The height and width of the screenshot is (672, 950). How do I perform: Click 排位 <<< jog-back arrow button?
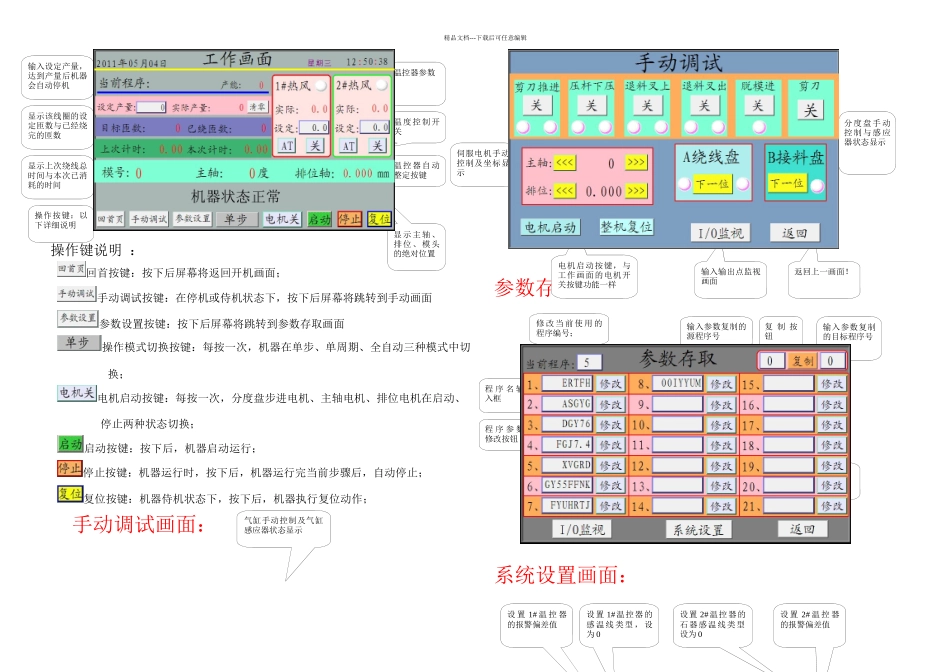pyautogui.click(x=565, y=191)
